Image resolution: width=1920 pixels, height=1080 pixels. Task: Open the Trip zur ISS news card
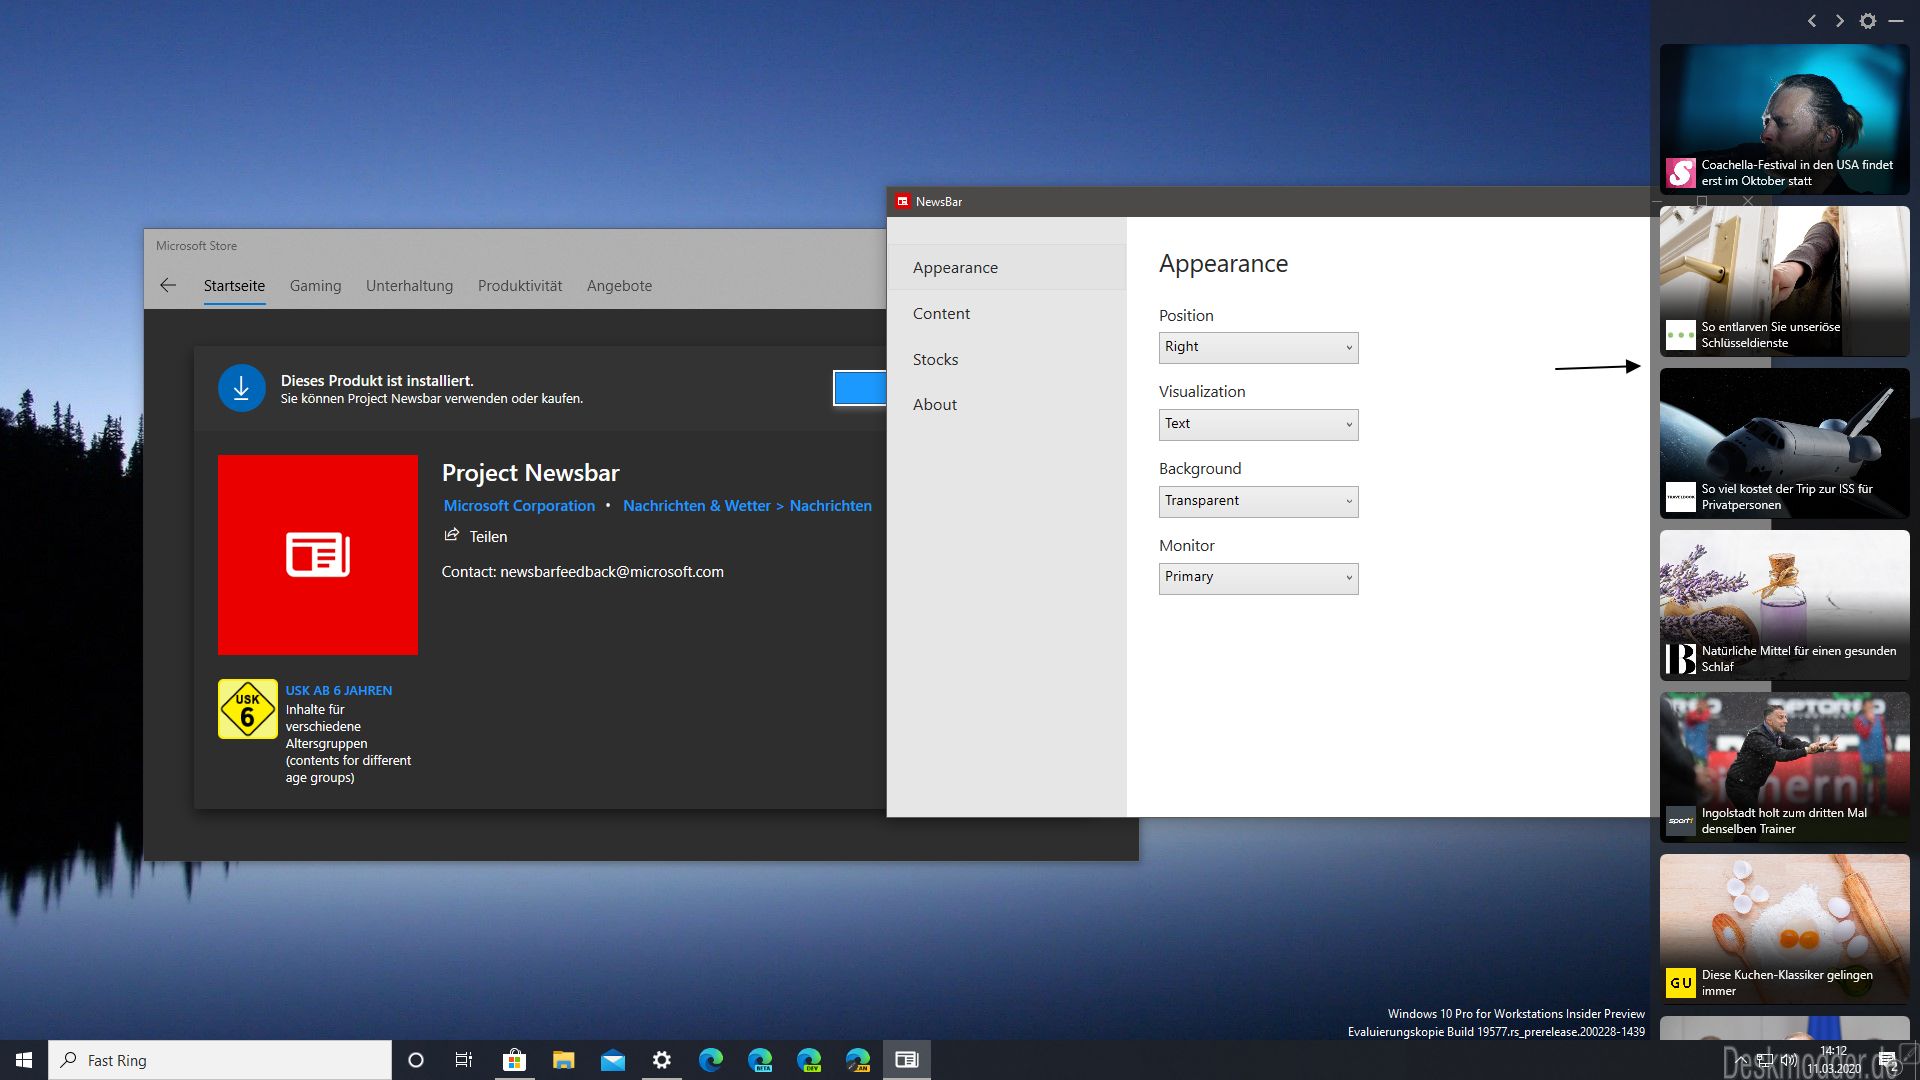1784,443
